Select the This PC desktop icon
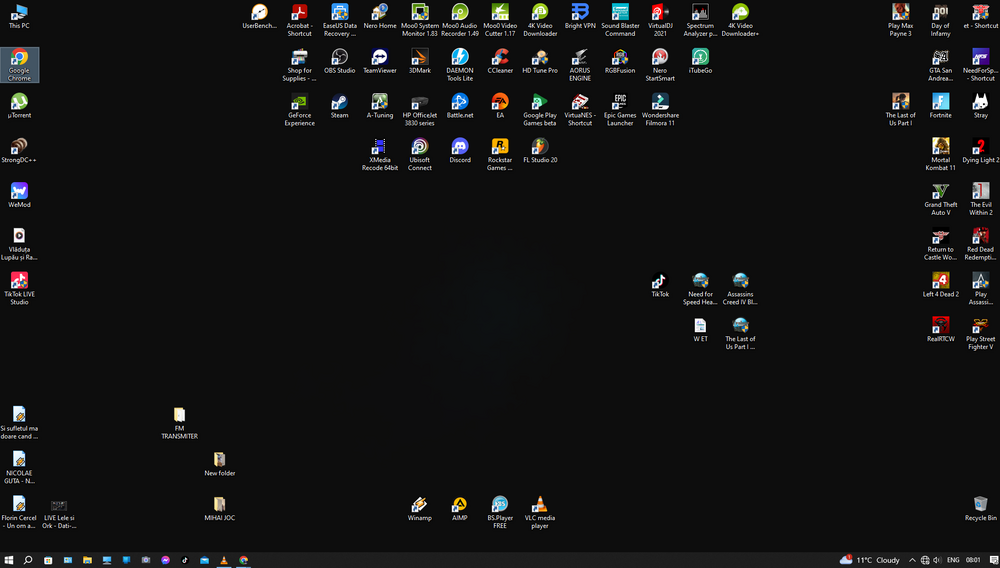The height and width of the screenshot is (568, 1000). point(19,17)
